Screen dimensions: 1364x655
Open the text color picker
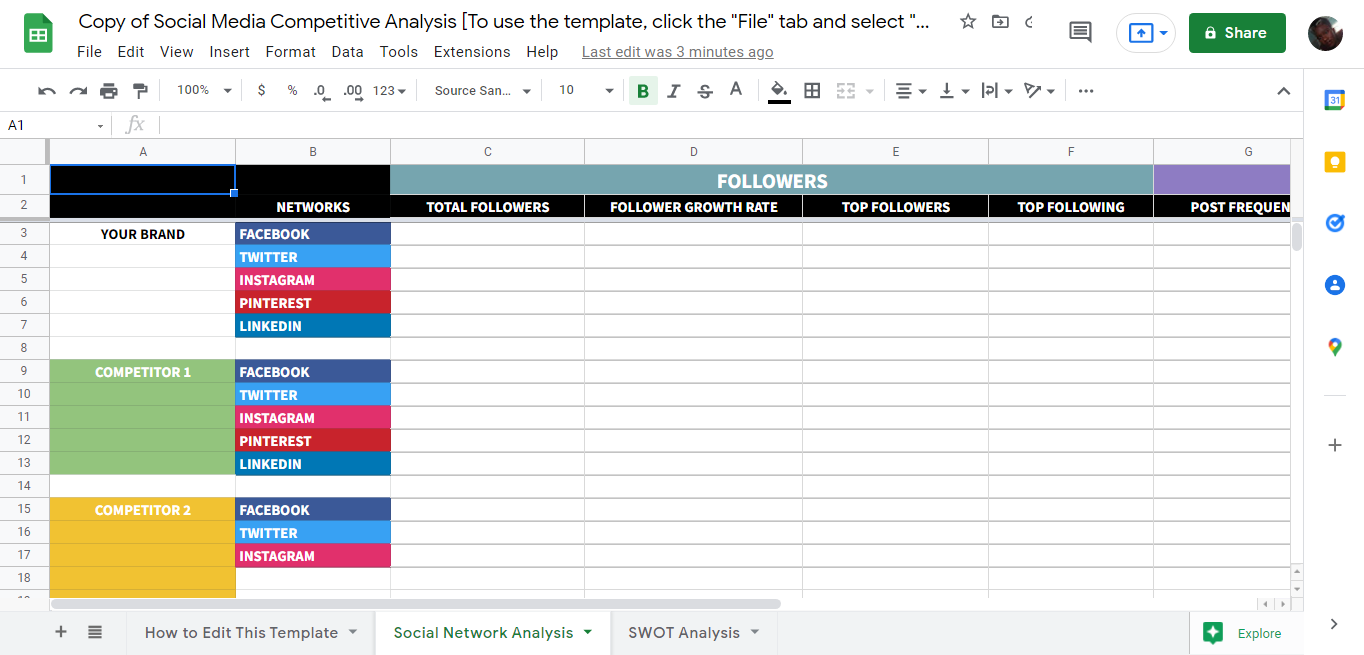[736, 90]
